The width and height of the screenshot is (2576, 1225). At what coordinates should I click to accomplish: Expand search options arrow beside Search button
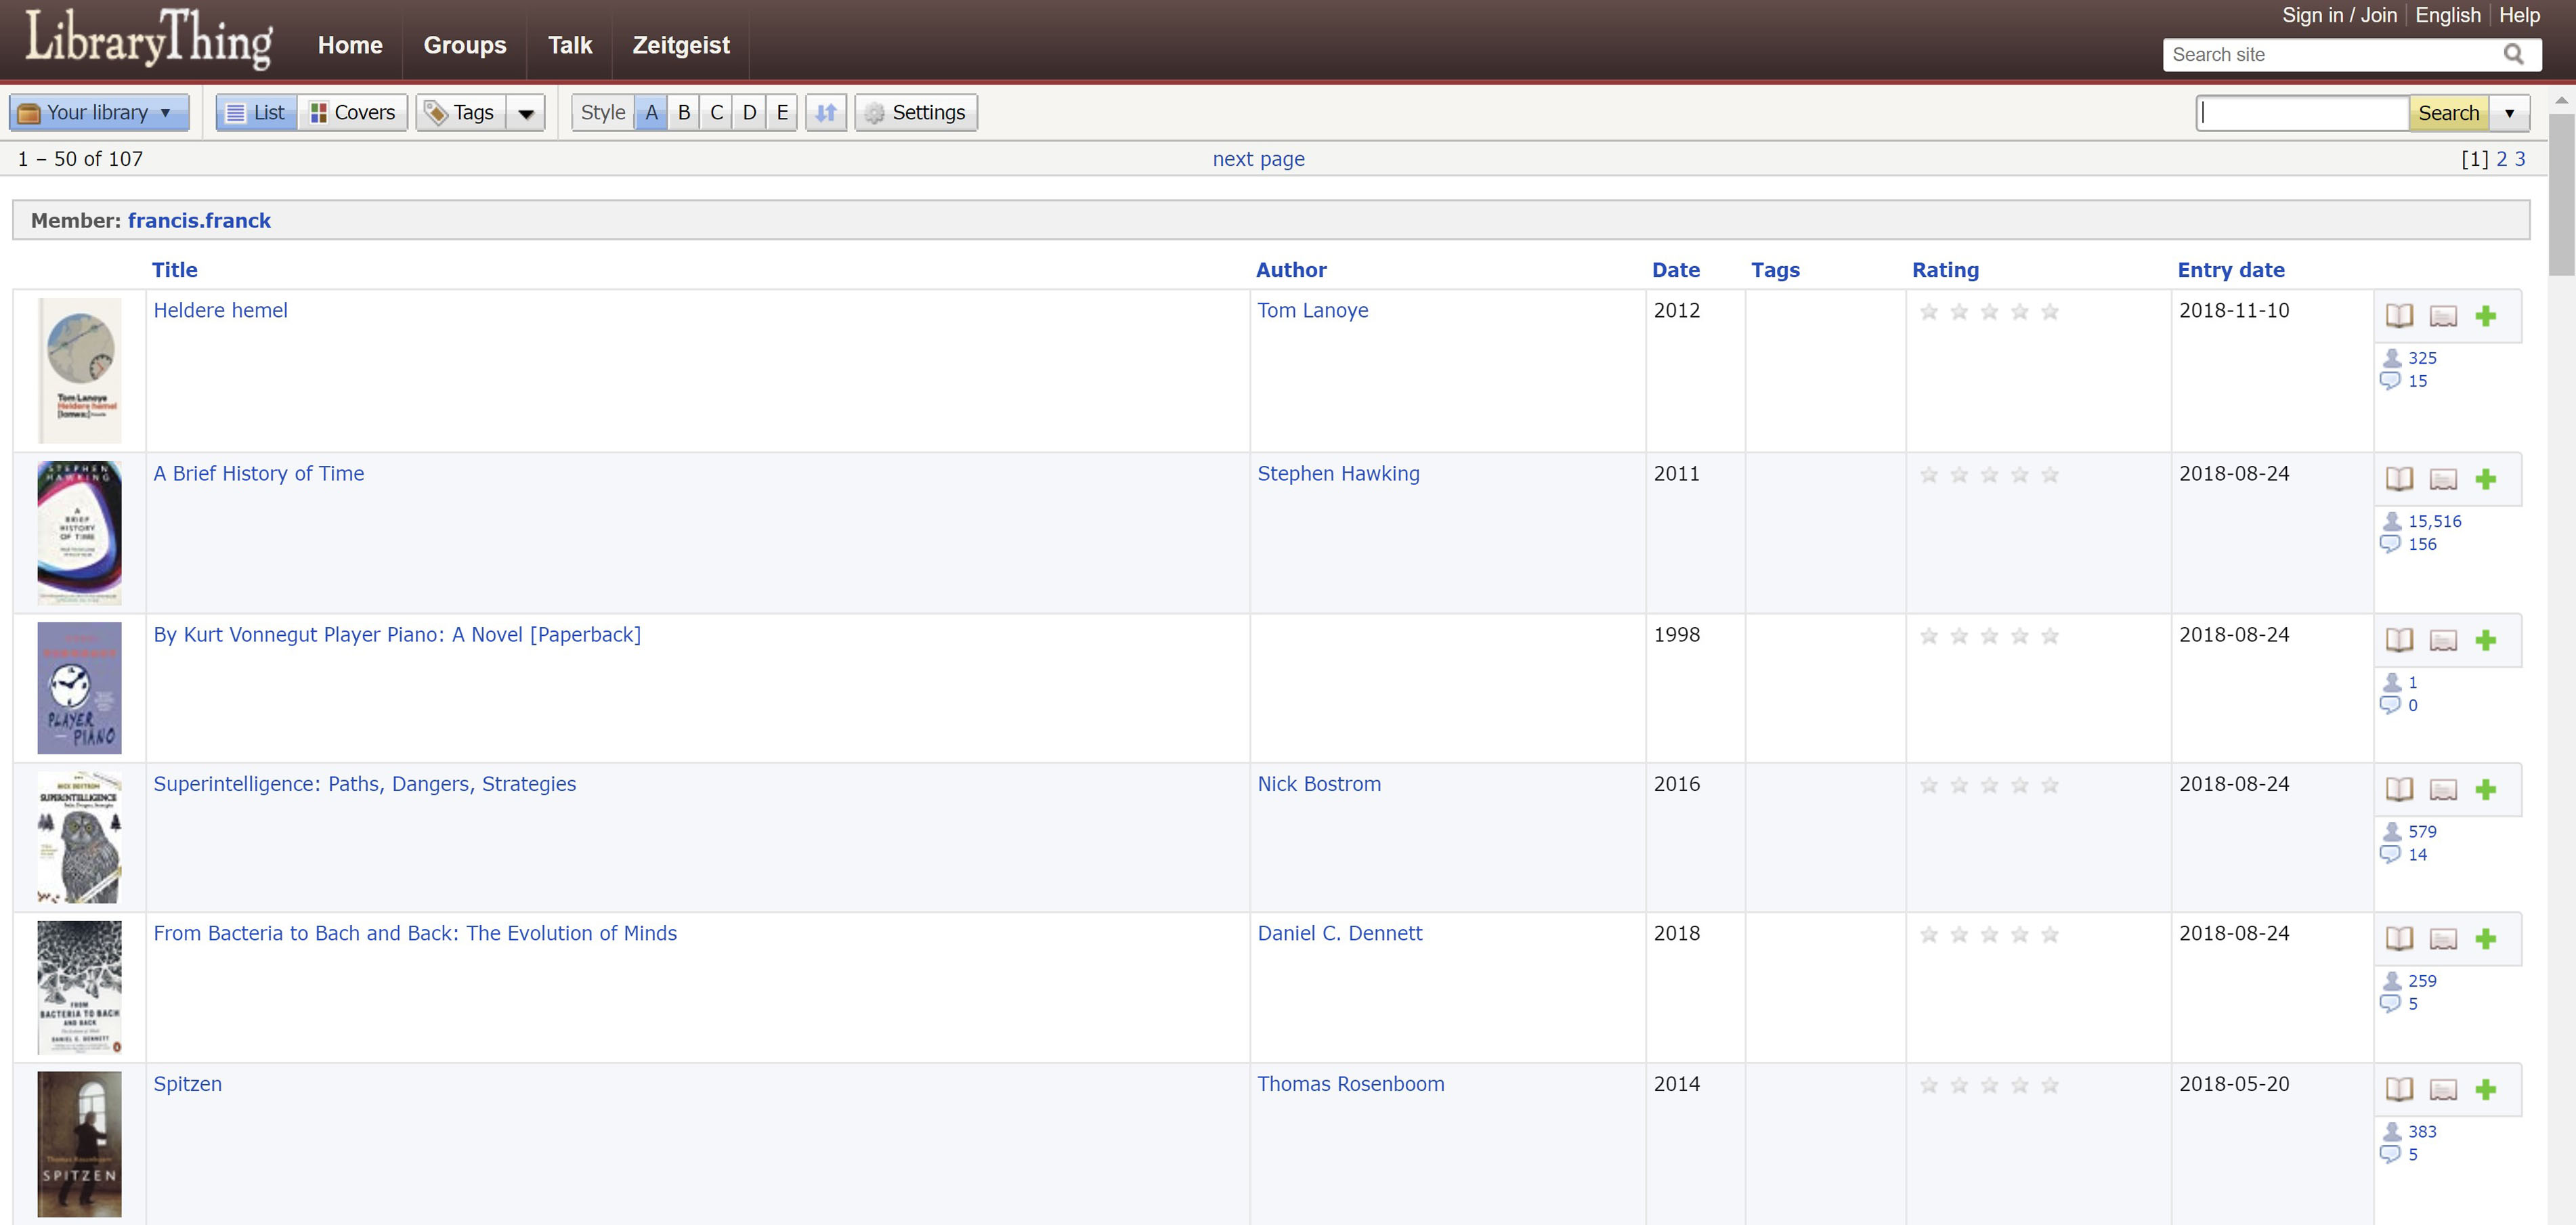2509,112
